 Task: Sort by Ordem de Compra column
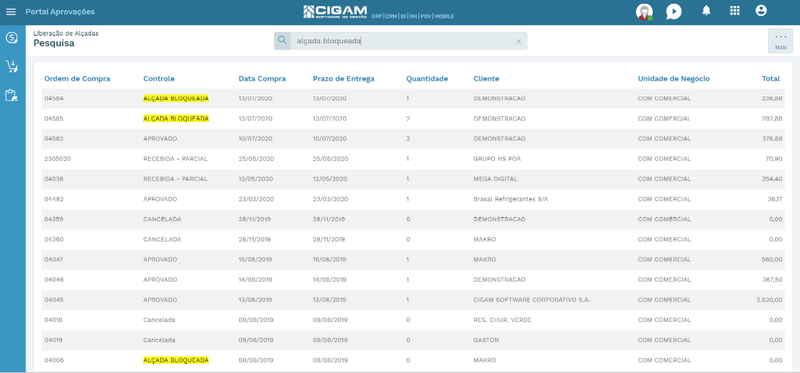pos(77,79)
